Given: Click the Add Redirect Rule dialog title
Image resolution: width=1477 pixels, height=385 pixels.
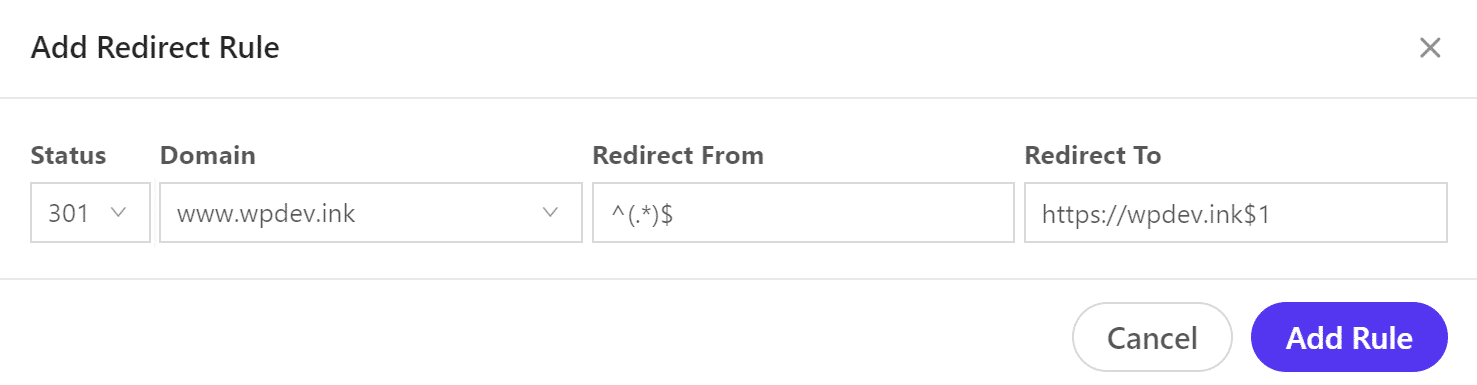Looking at the screenshot, I should [x=155, y=48].
